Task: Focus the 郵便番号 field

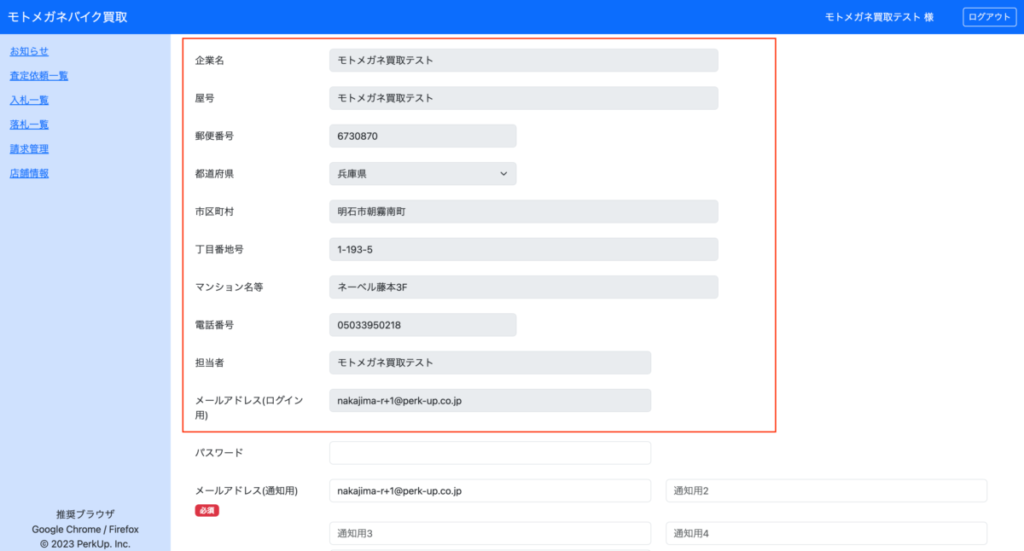Action: click(422, 136)
